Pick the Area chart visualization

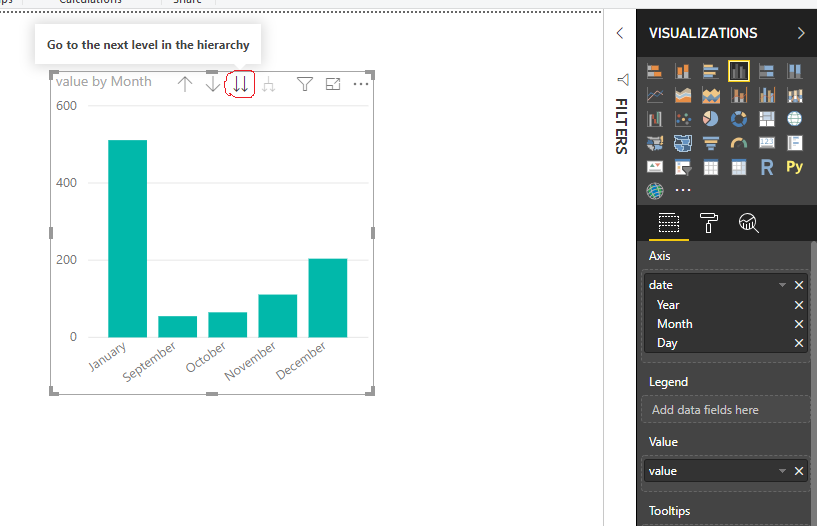683,95
